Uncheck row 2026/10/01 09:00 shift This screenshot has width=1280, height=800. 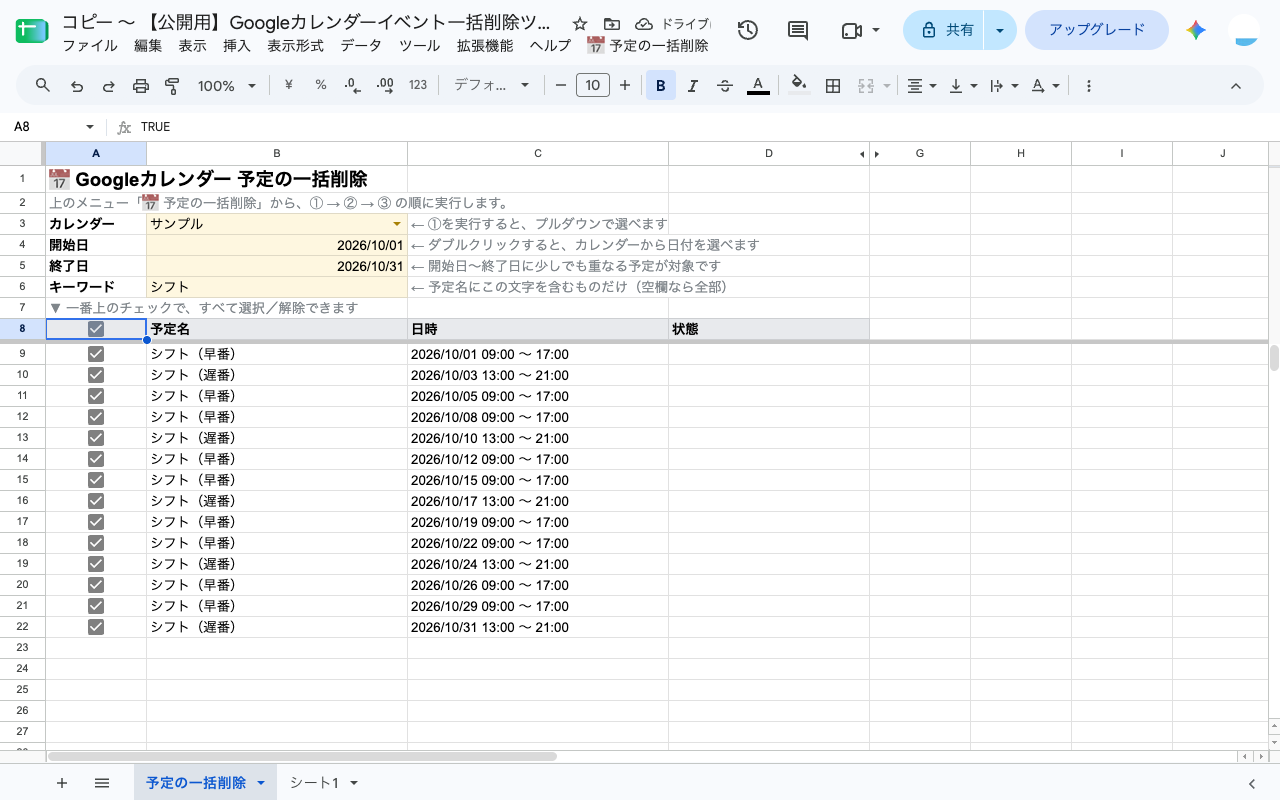96,354
